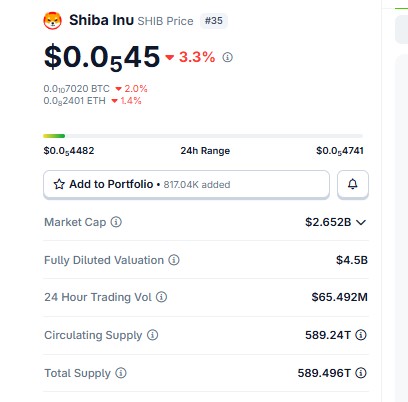This screenshot has height=402, width=408.
Task: Open info icon beside Total Supply label
Action: pos(121,373)
